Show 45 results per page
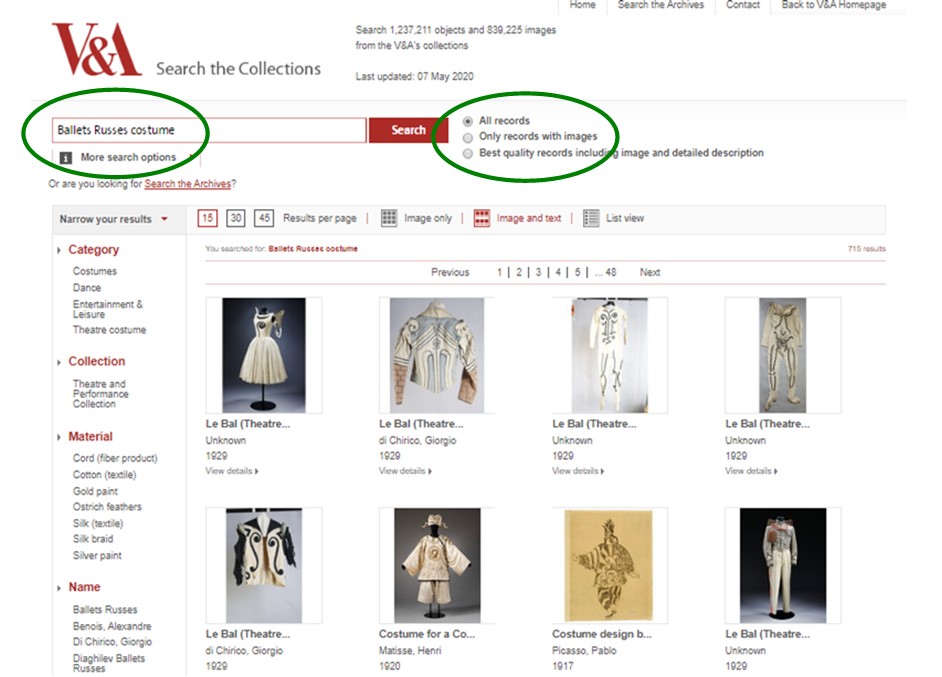The height and width of the screenshot is (677, 942). [x=264, y=218]
